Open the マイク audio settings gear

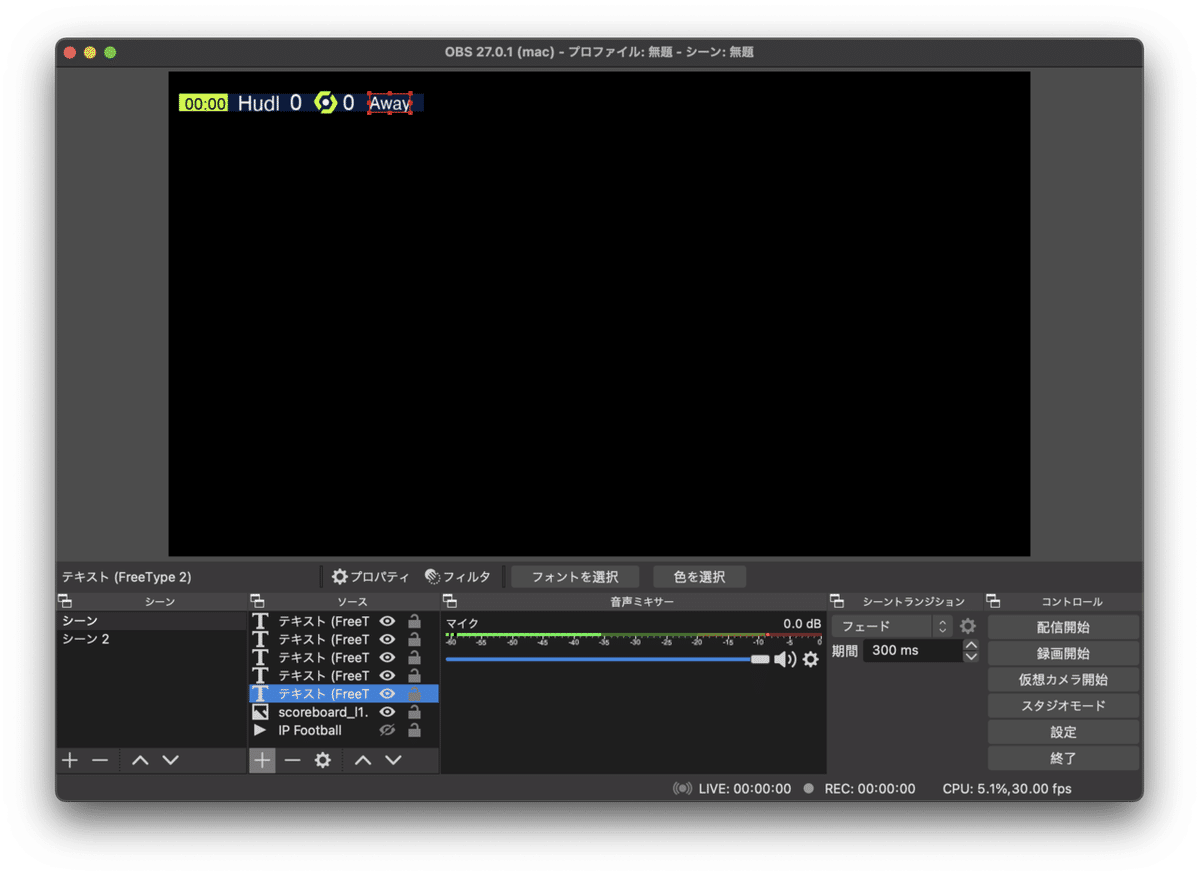click(811, 659)
